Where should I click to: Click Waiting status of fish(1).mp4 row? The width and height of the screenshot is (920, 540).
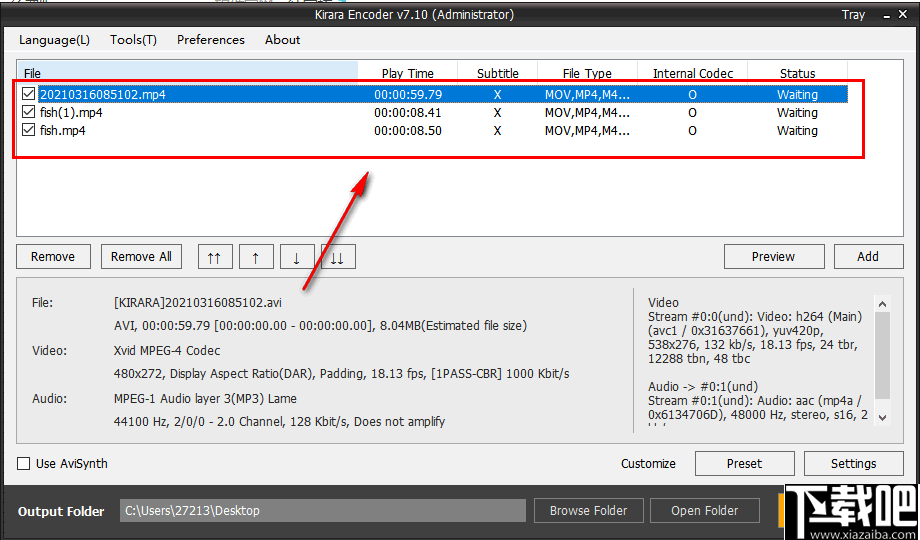[x=797, y=112]
